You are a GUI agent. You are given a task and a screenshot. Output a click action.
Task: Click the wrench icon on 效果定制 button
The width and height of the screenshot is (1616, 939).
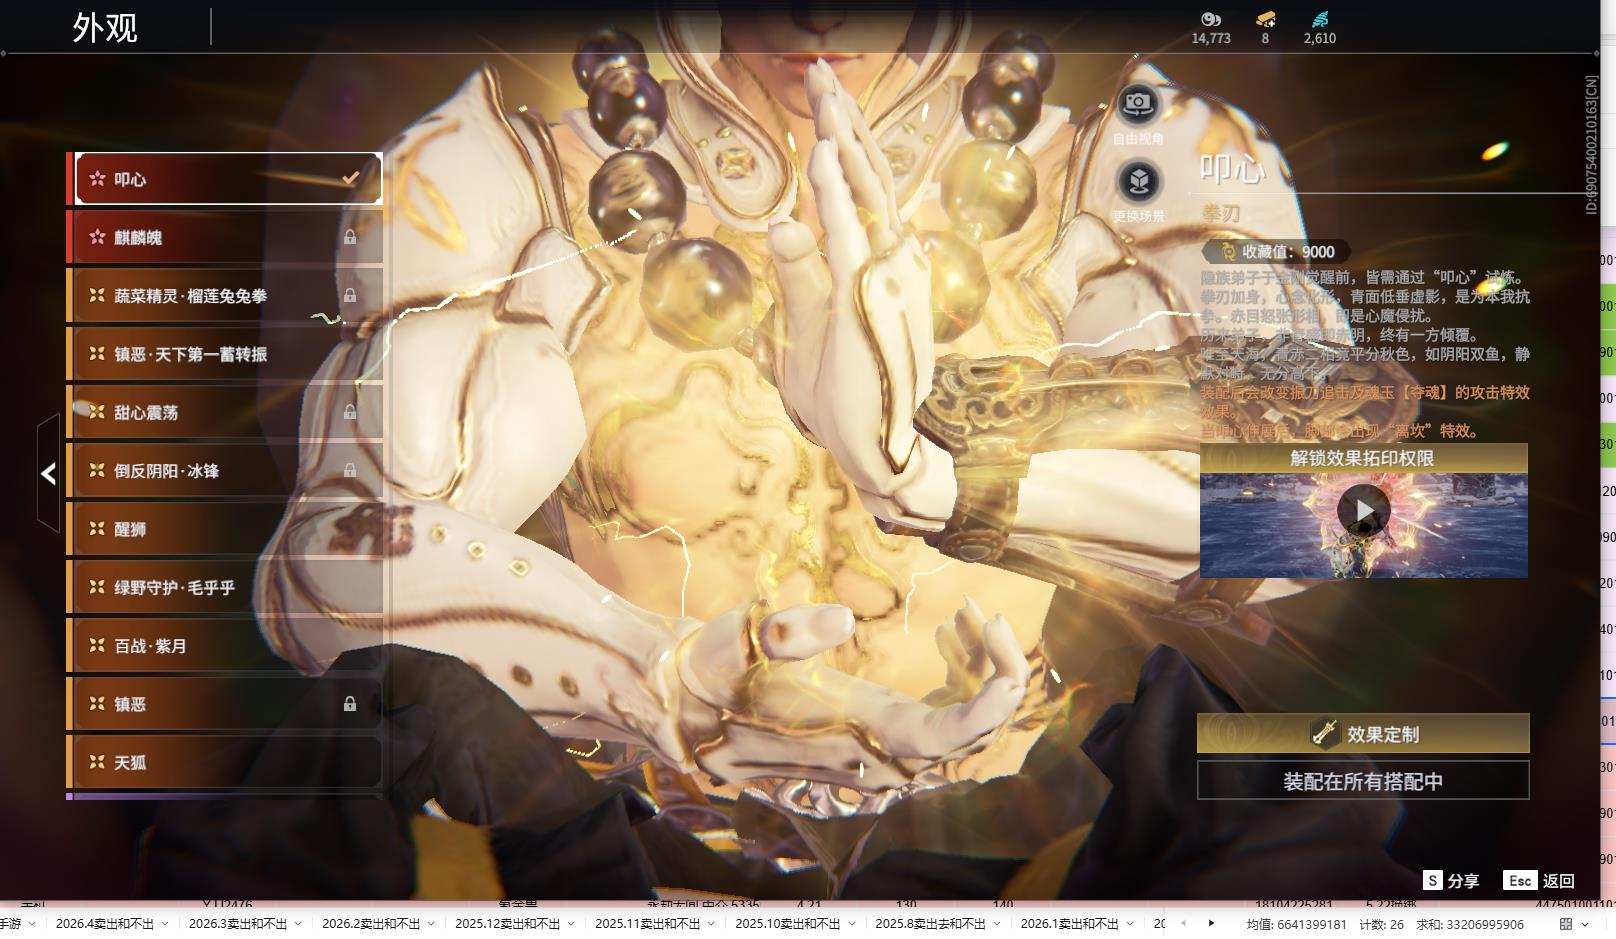(x=1325, y=734)
